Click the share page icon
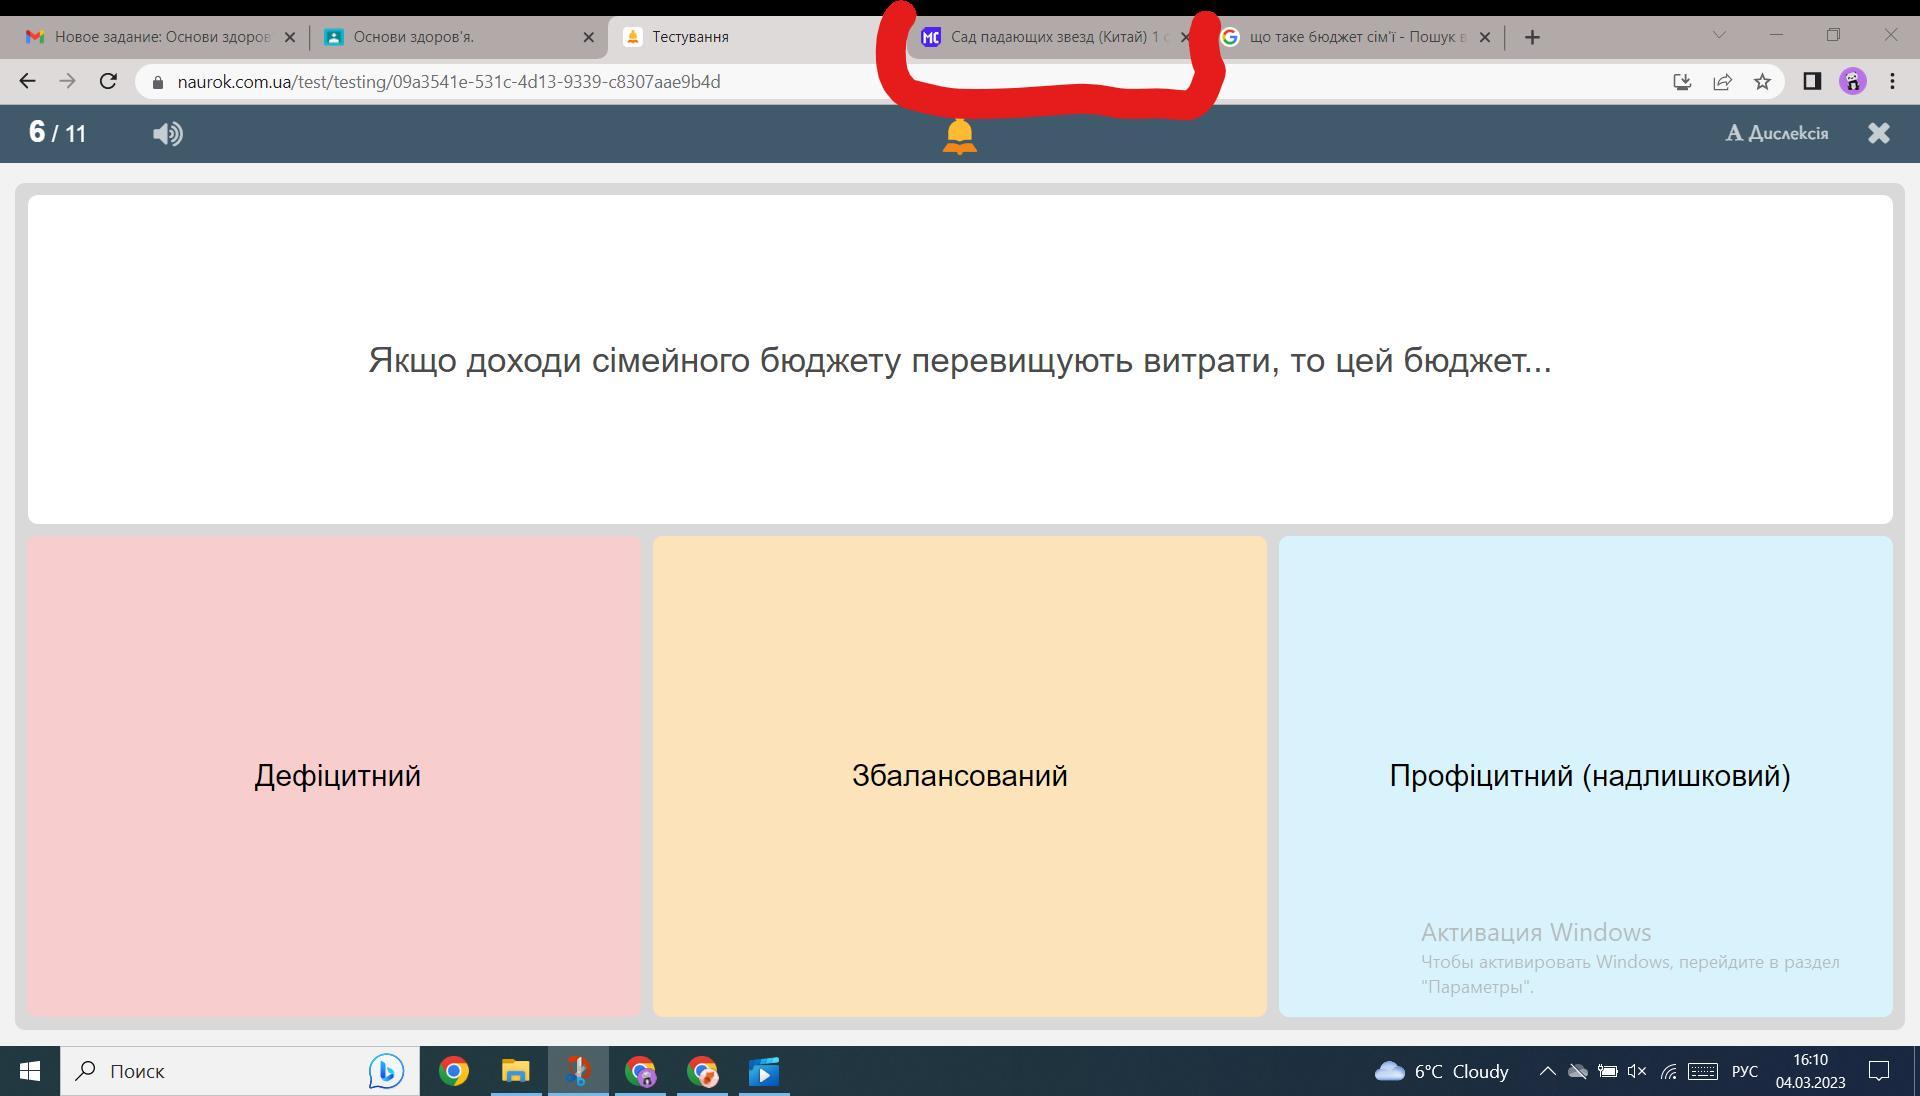 tap(1722, 82)
